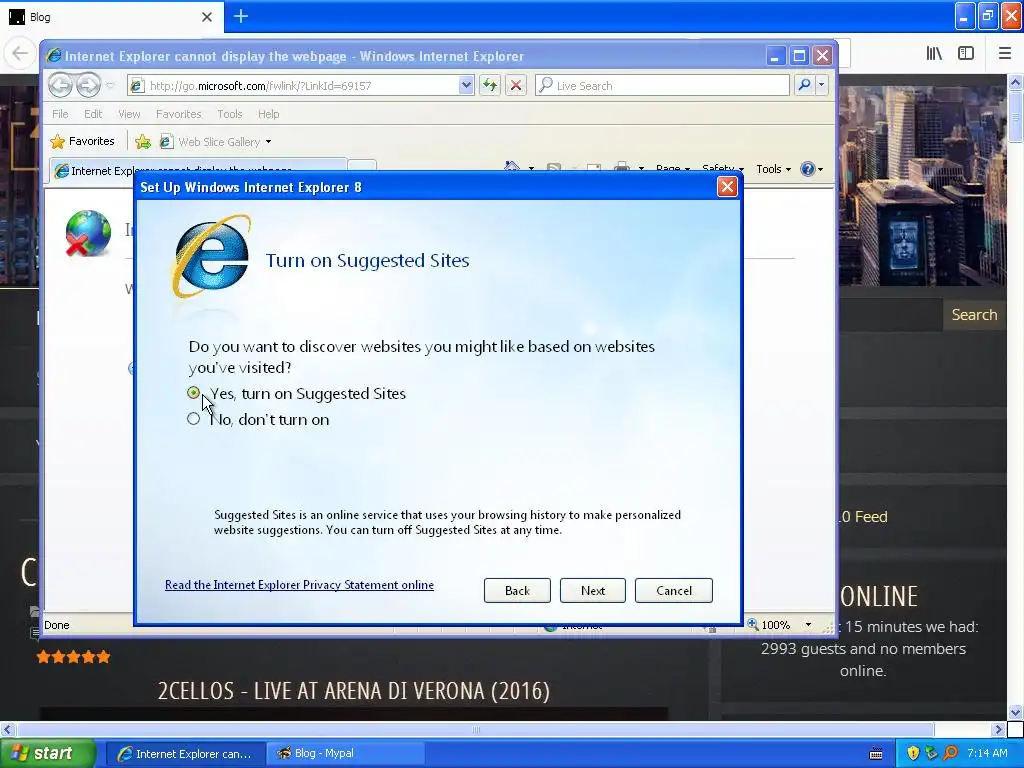
Task: Open recent pages dropdown beside Forward
Action: (x=110, y=86)
